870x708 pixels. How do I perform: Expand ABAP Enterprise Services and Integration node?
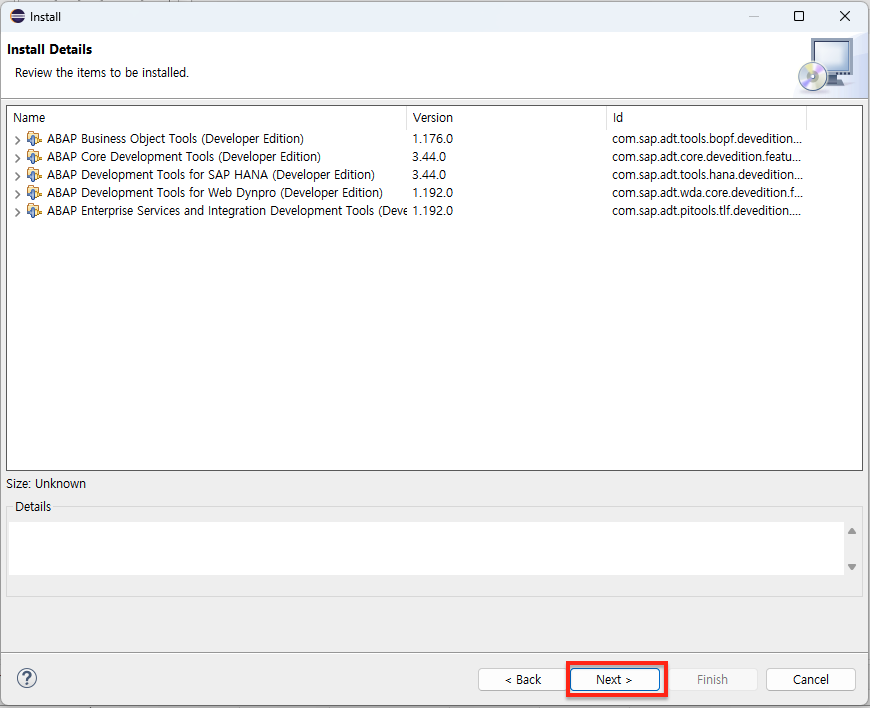pos(17,212)
